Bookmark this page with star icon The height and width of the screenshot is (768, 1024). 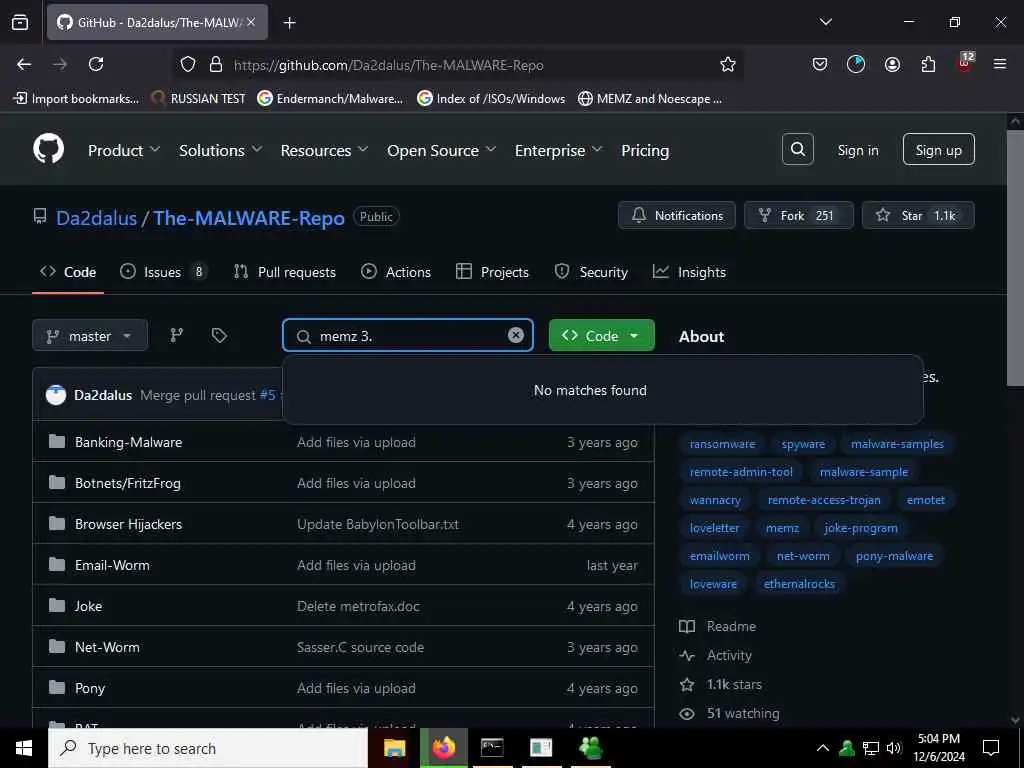pyautogui.click(x=728, y=64)
